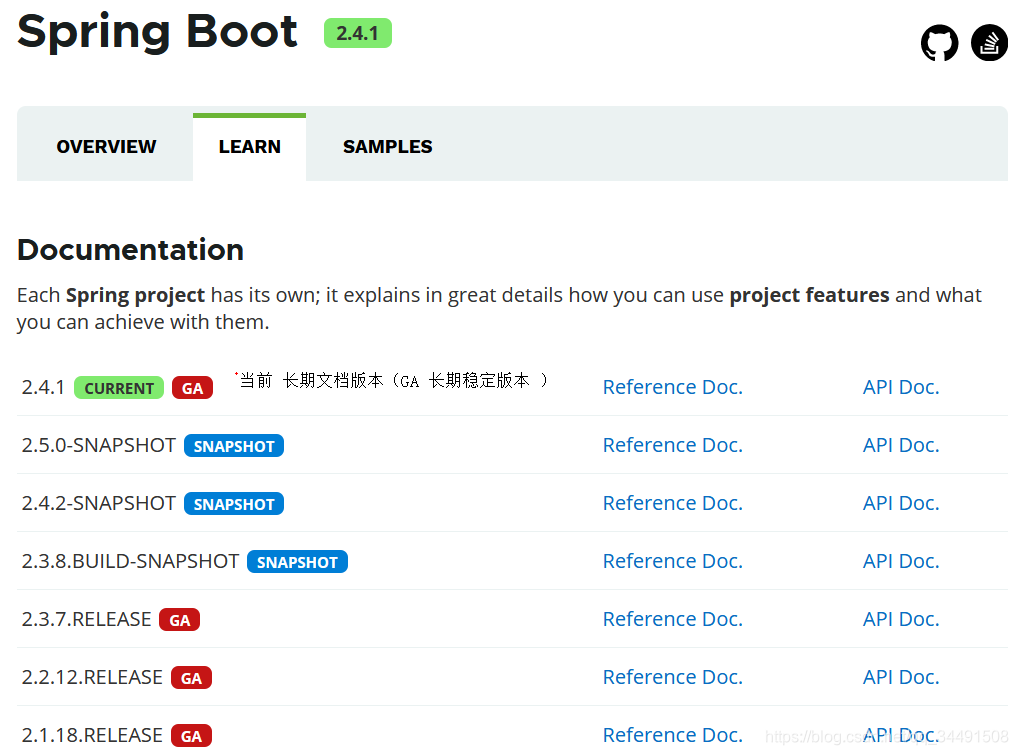
Task: Open the SAMPLES tab
Action: coord(388,147)
